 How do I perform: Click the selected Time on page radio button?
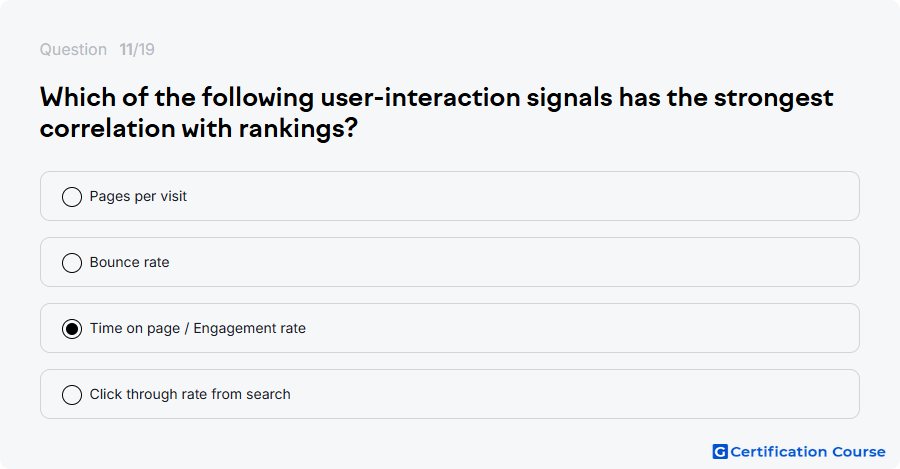click(72, 328)
